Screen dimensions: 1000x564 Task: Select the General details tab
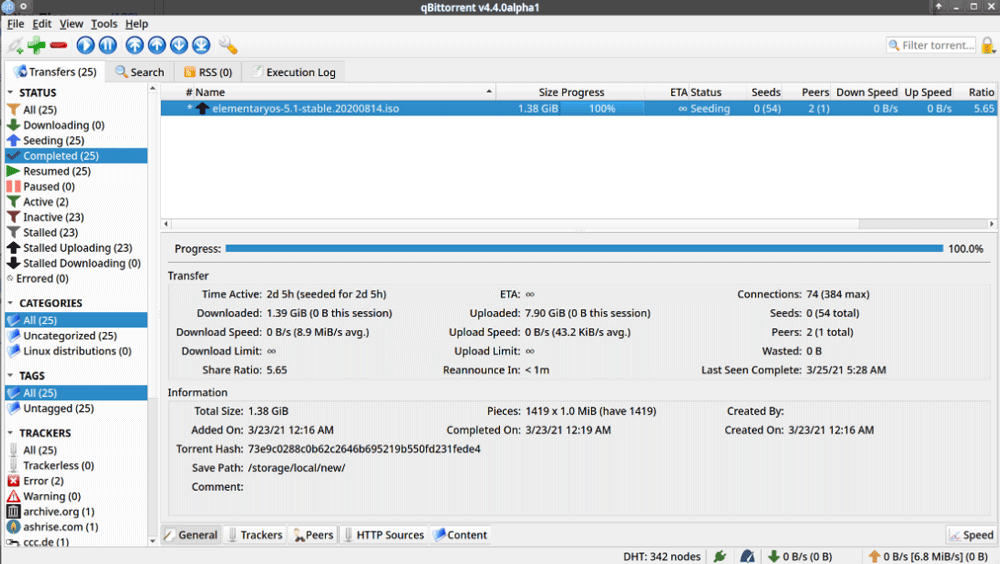(x=191, y=535)
